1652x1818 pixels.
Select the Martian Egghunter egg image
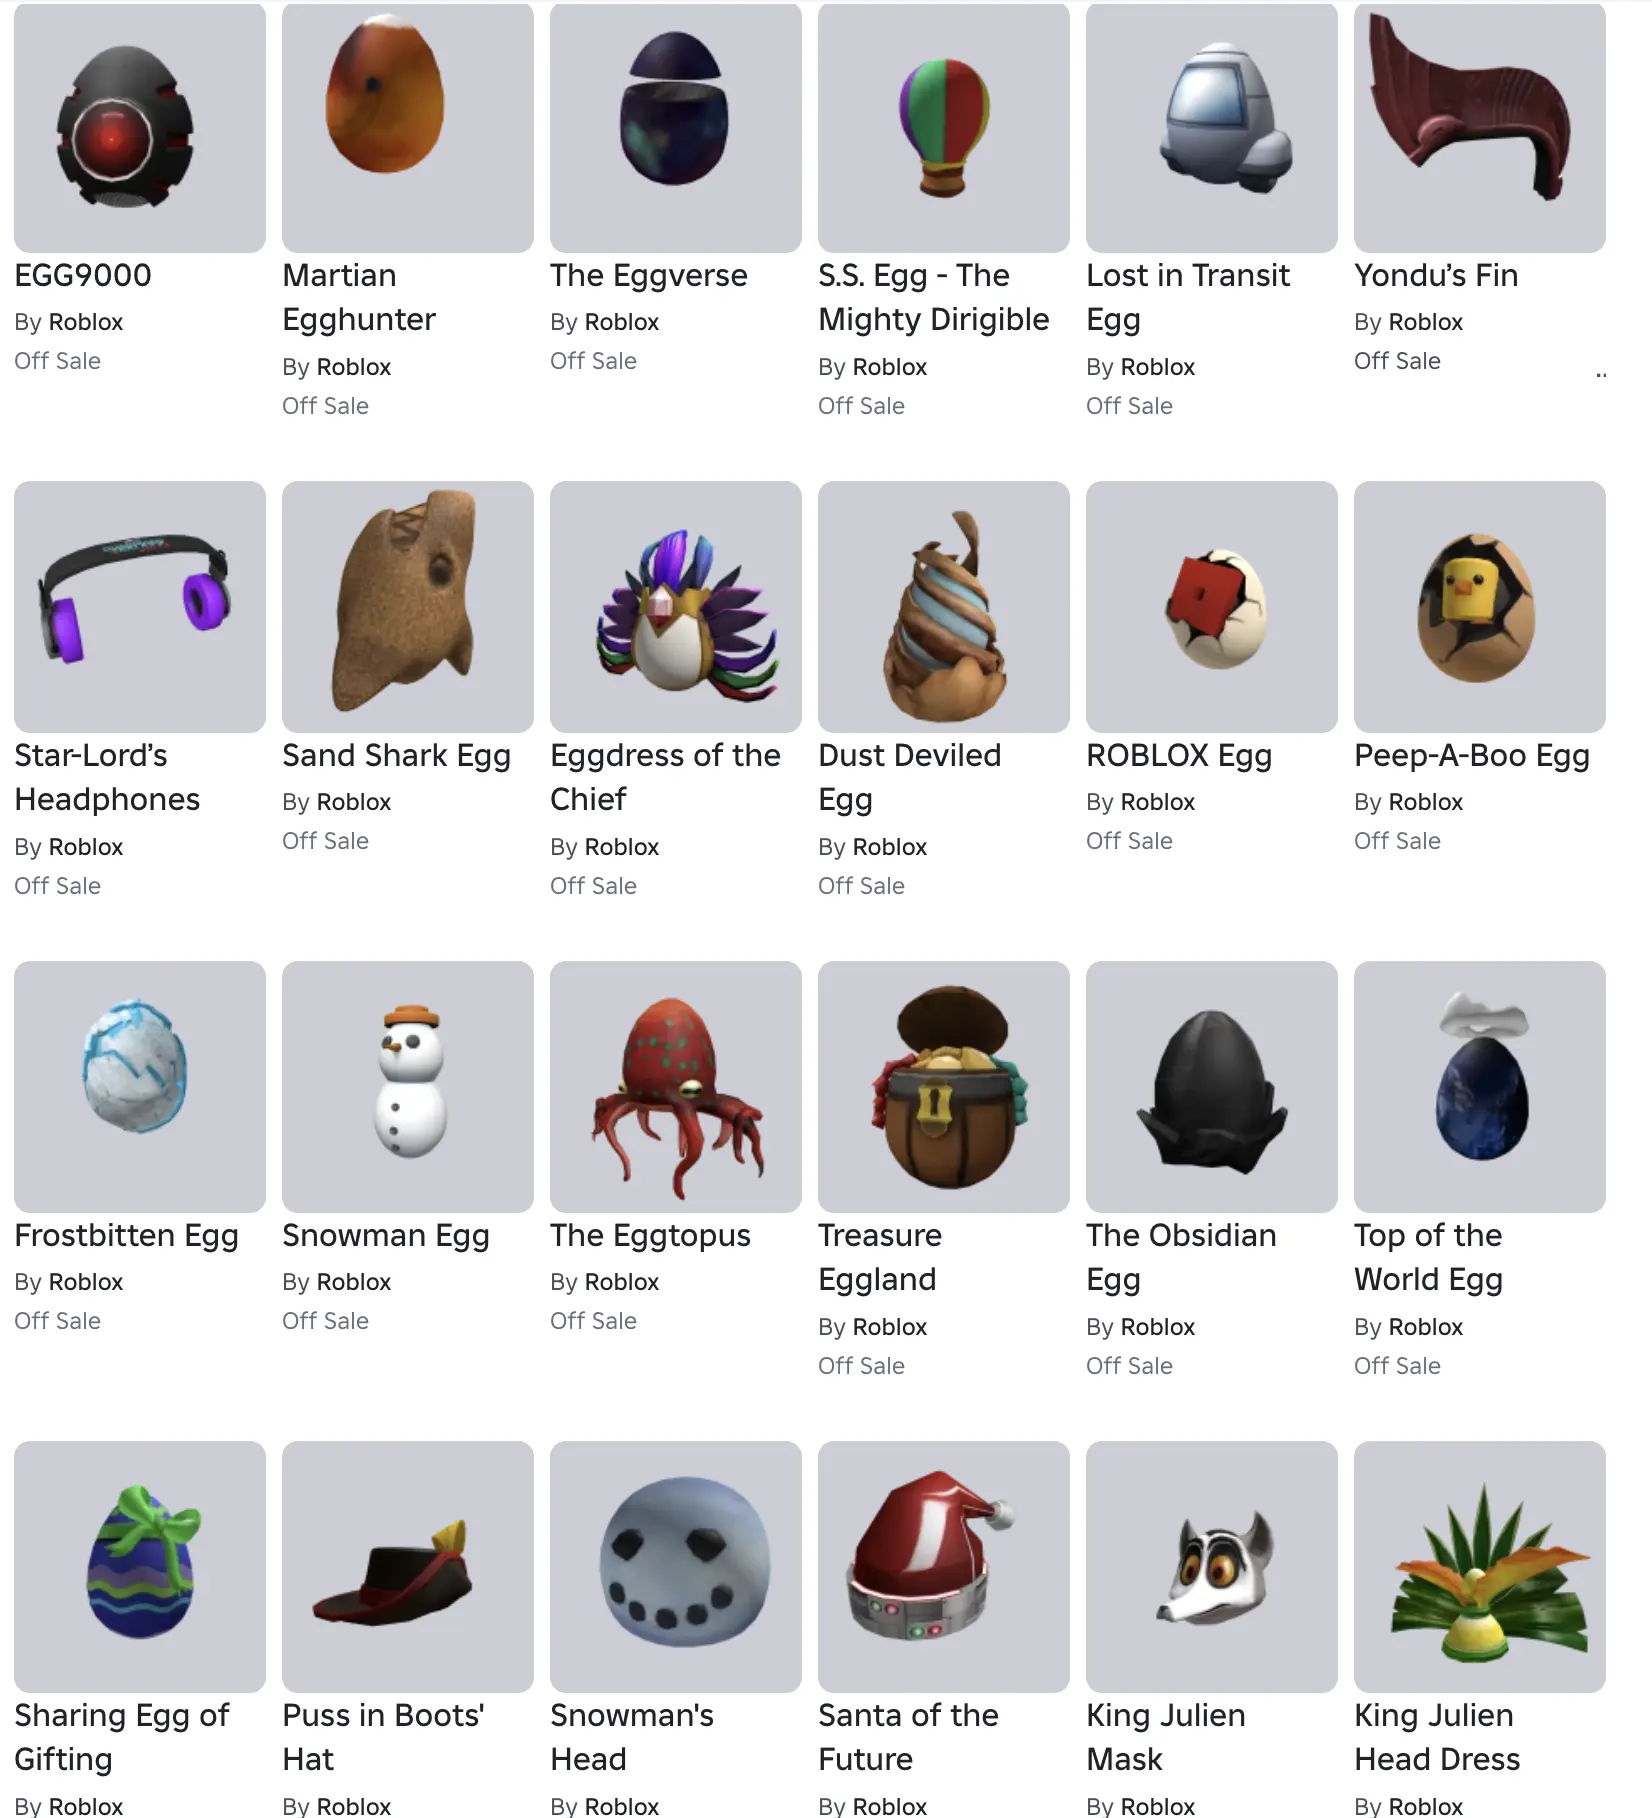pyautogui.click(x=408, y=127)
